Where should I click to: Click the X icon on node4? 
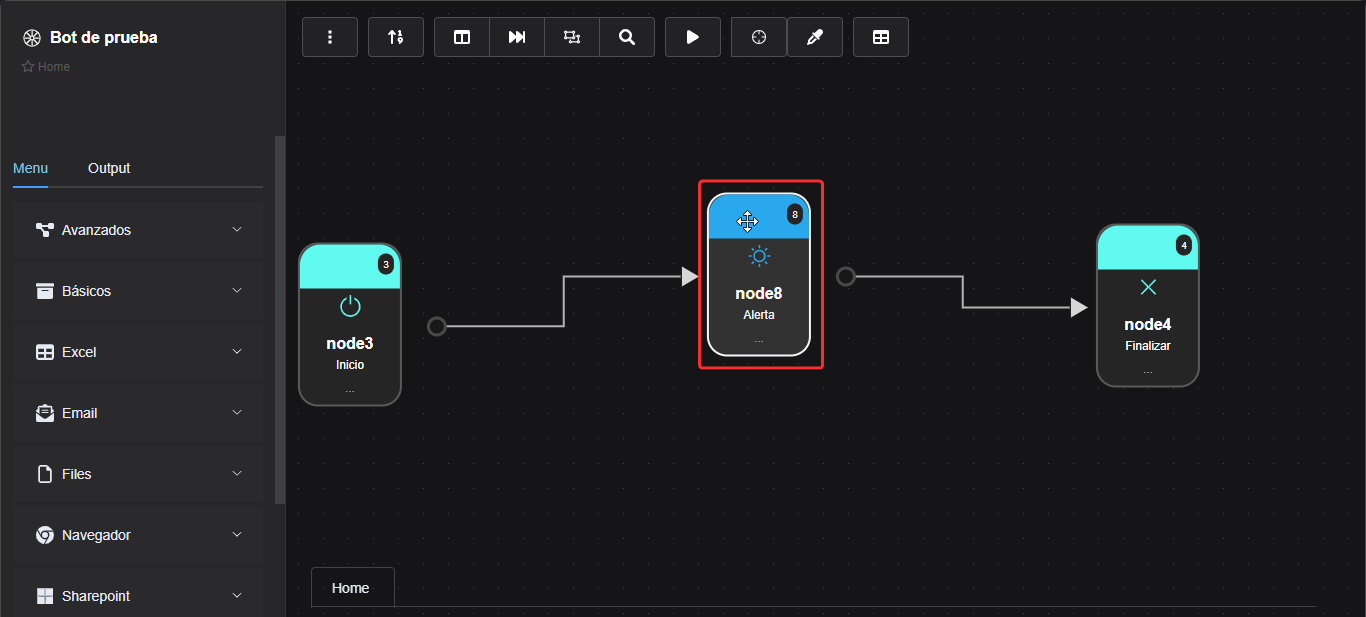tap(1148, 287)
